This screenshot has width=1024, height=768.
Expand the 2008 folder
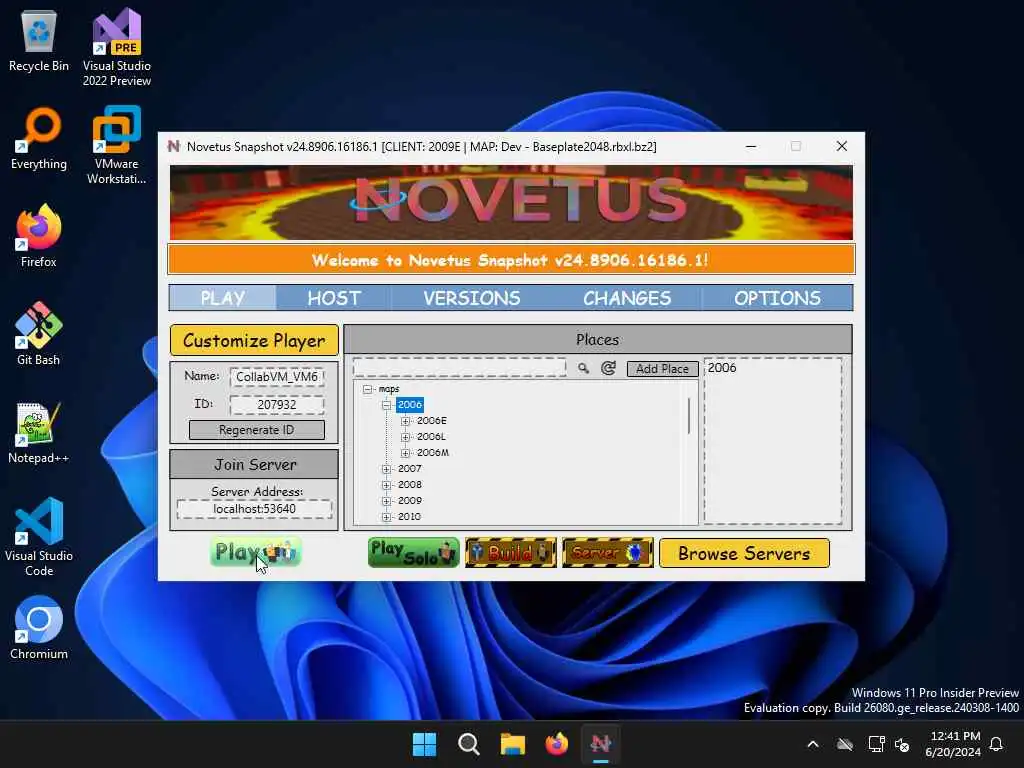pyautogui.click(x=387, y=485)
